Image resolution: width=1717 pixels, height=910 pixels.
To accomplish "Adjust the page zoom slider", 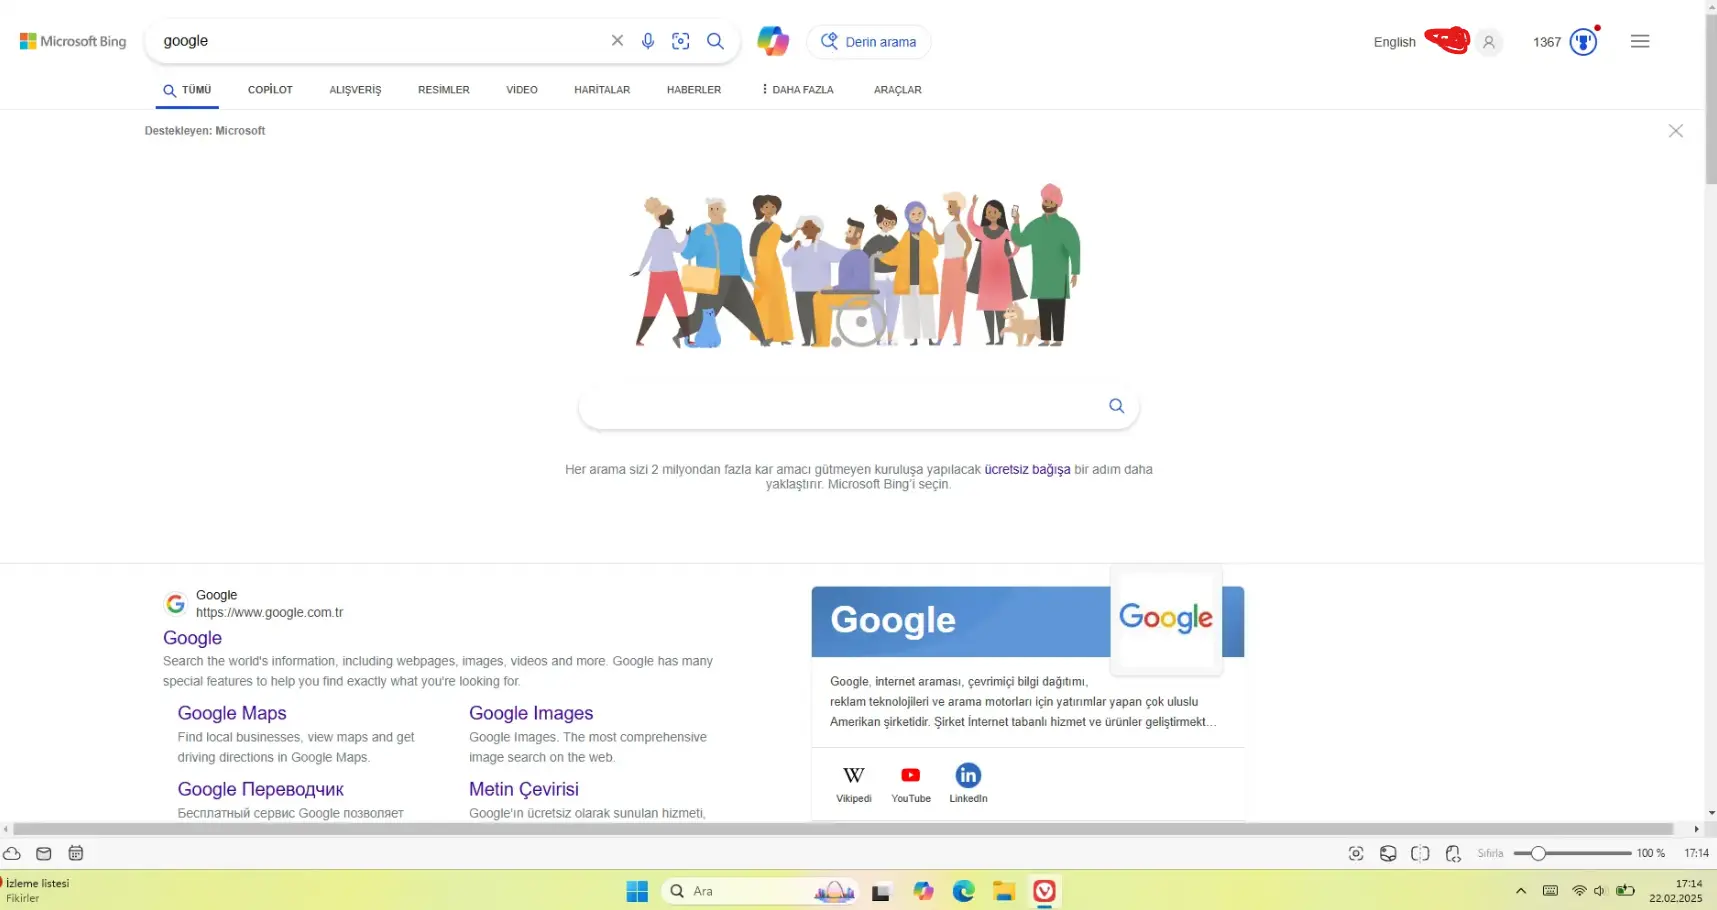I will coord(1572,853).
